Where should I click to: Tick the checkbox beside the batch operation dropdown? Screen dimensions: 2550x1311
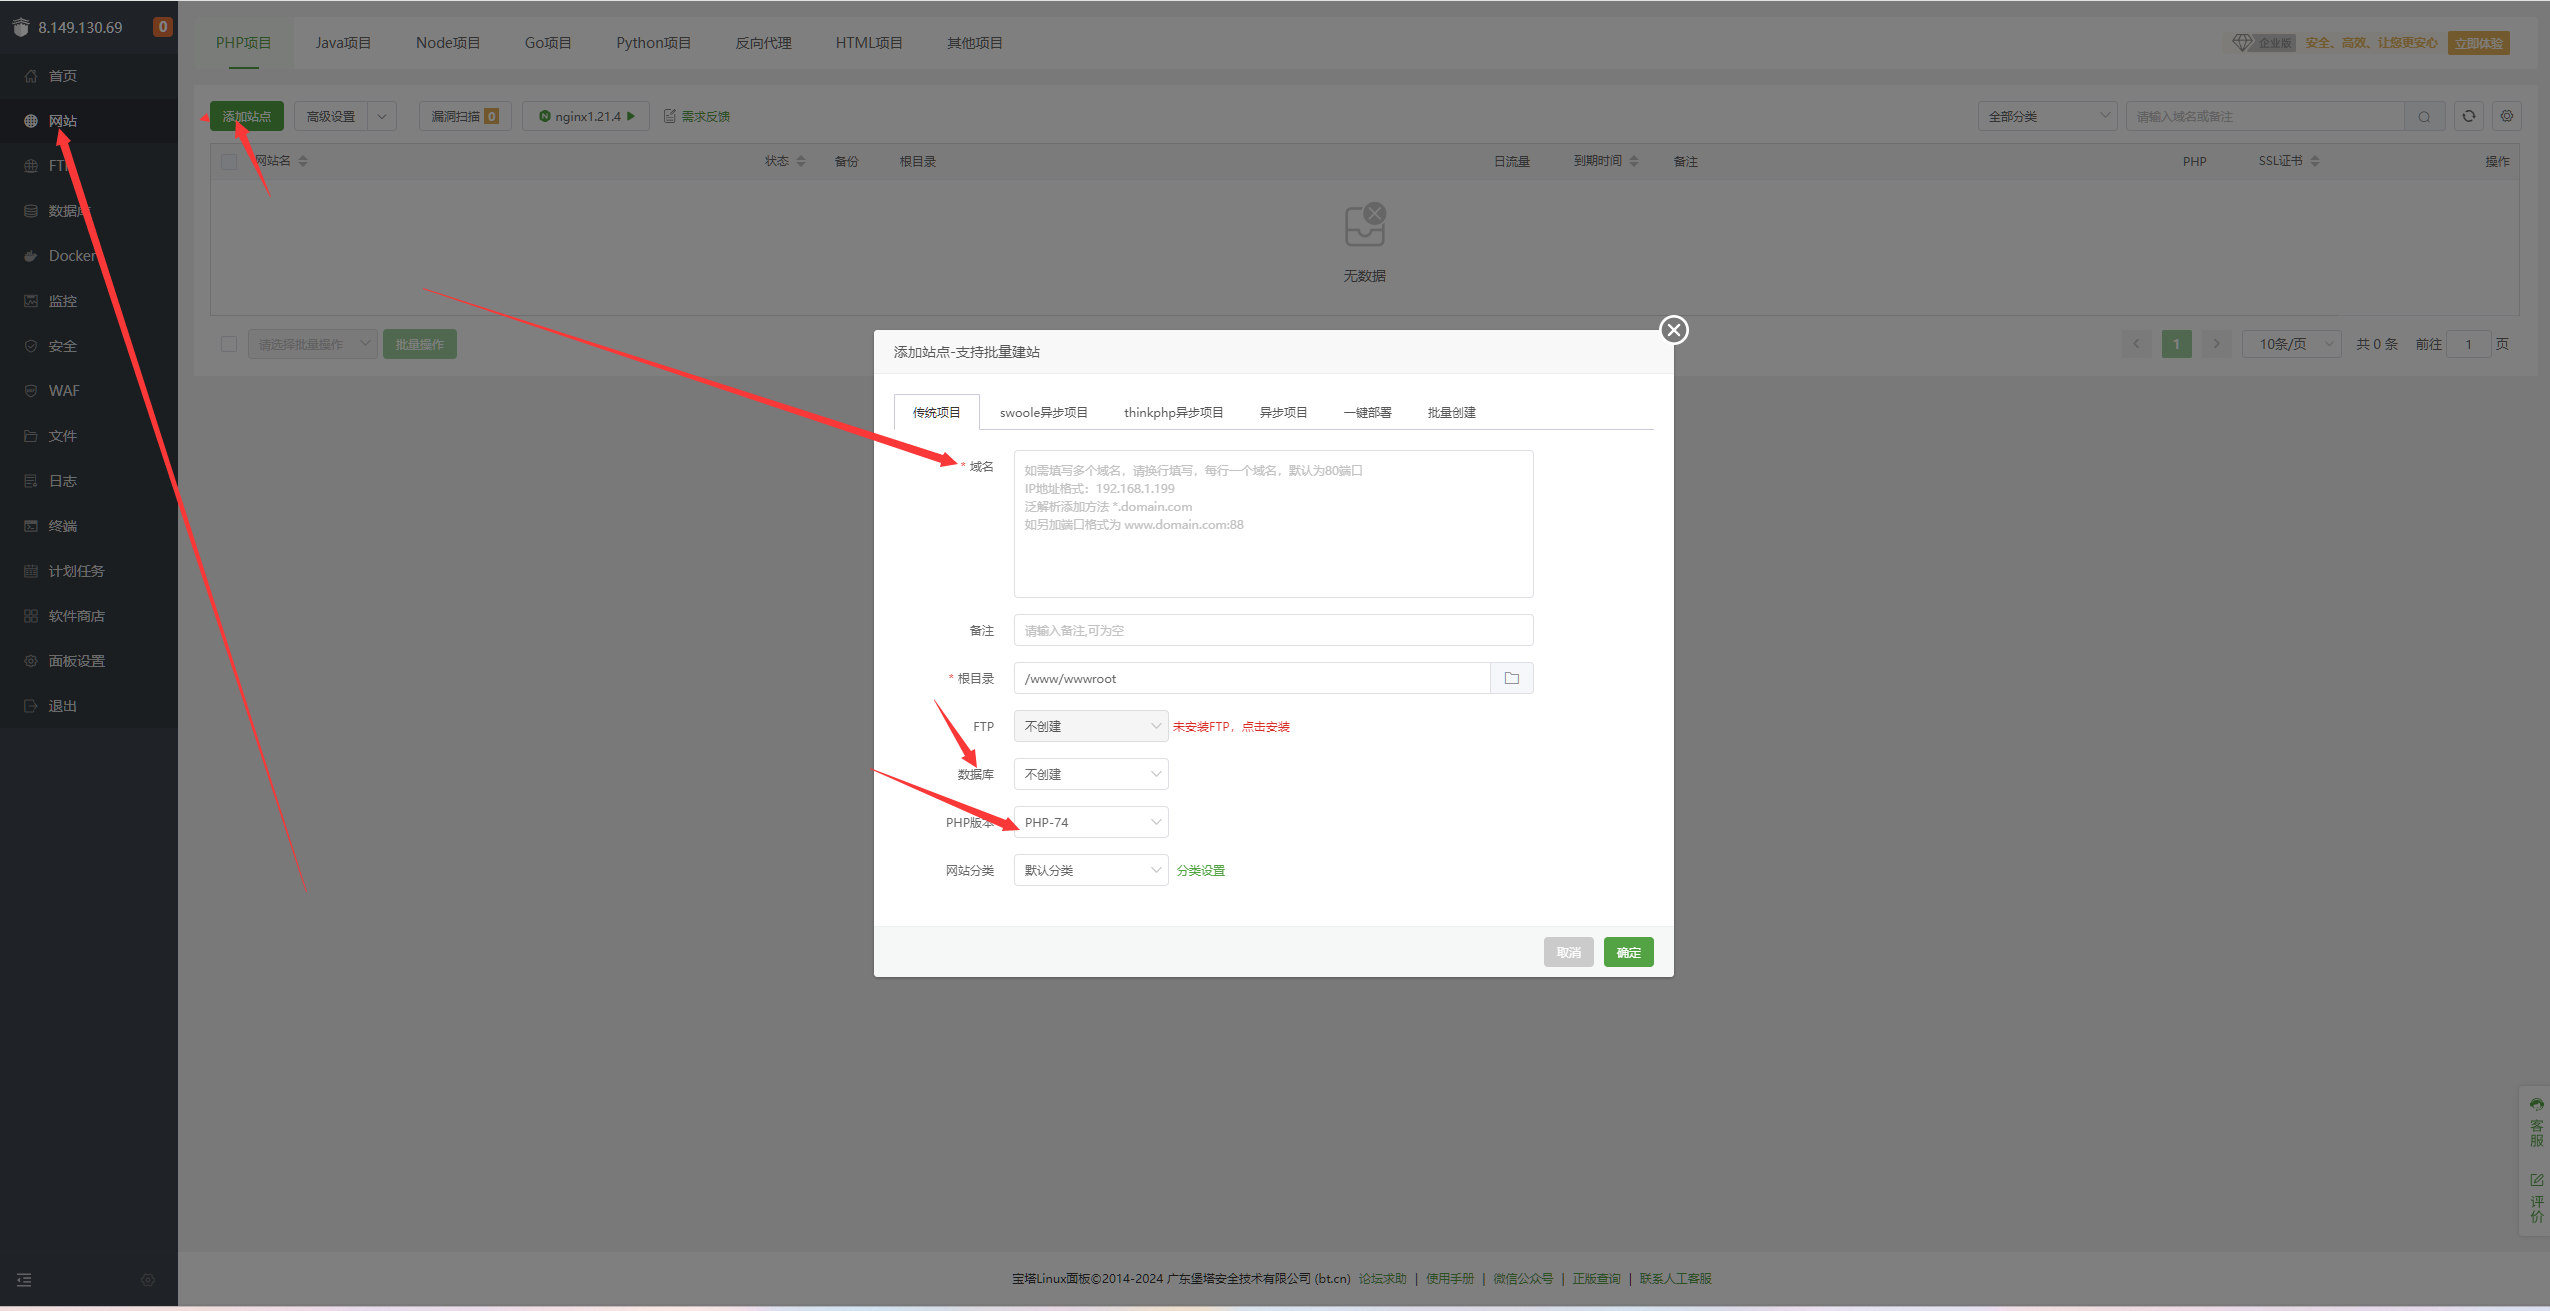click(x=229, y=344)
